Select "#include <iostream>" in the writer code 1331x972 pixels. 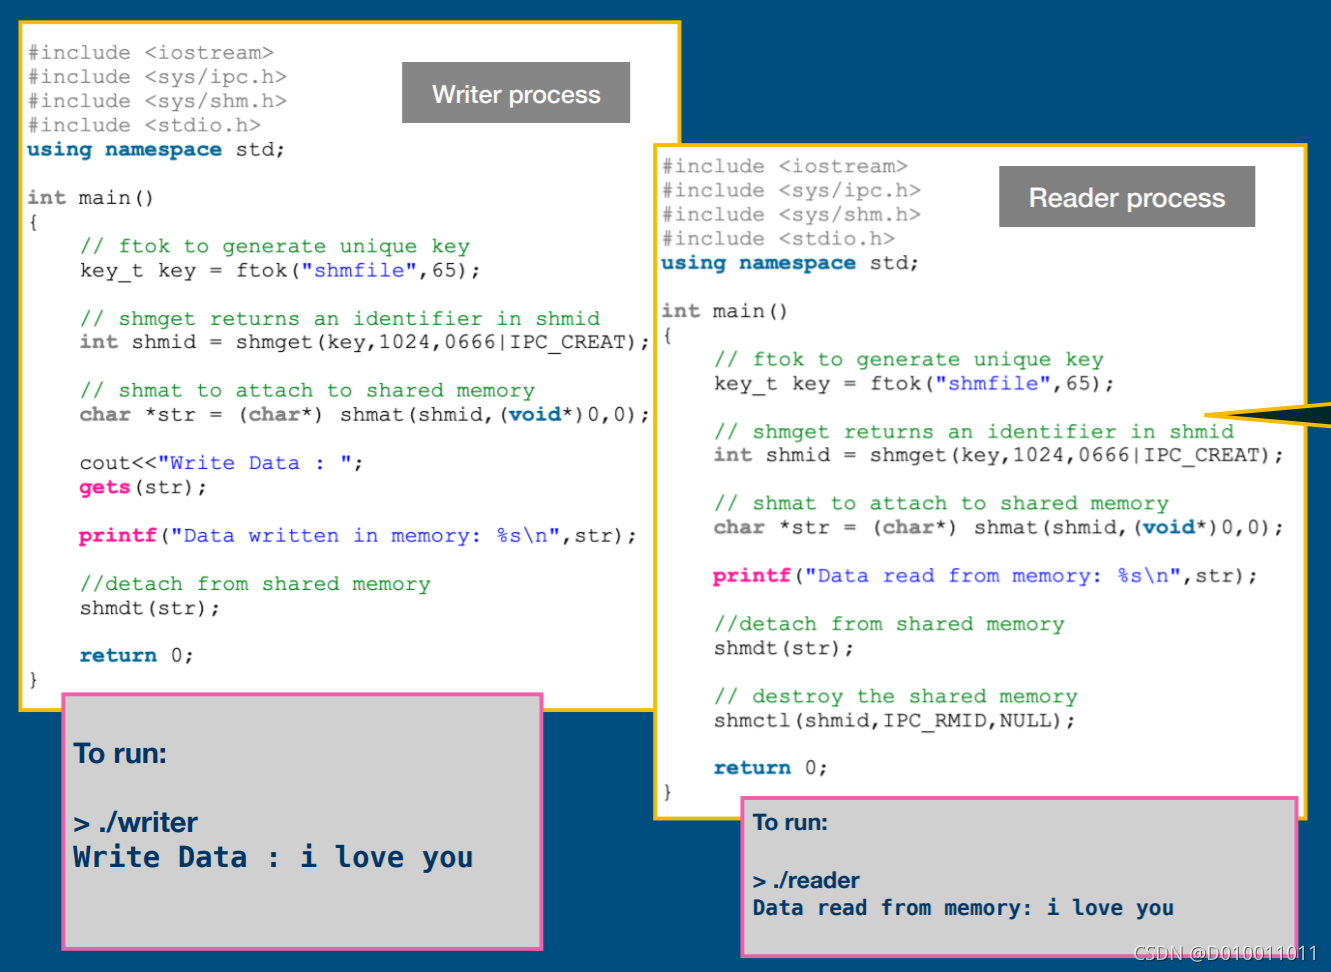point(151,52)
